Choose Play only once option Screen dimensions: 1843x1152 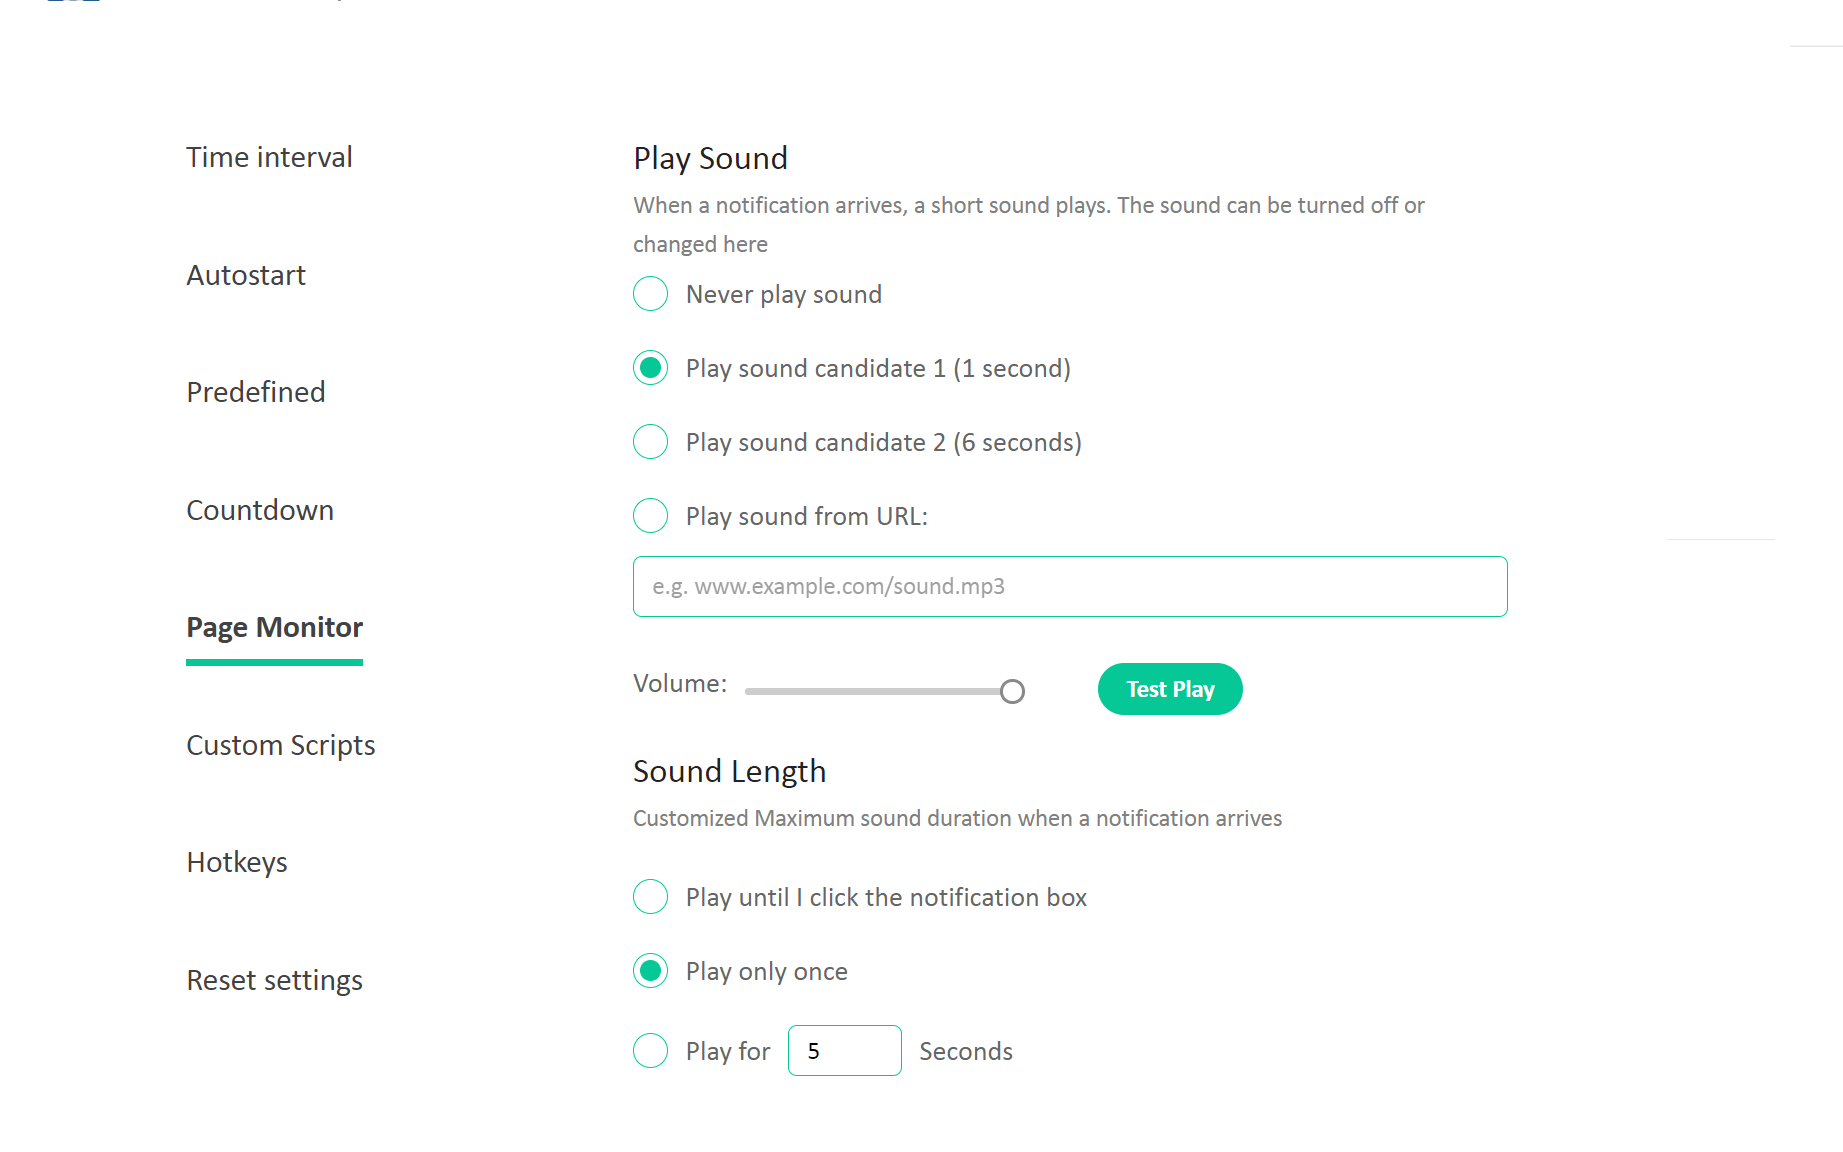coord(651,971)
